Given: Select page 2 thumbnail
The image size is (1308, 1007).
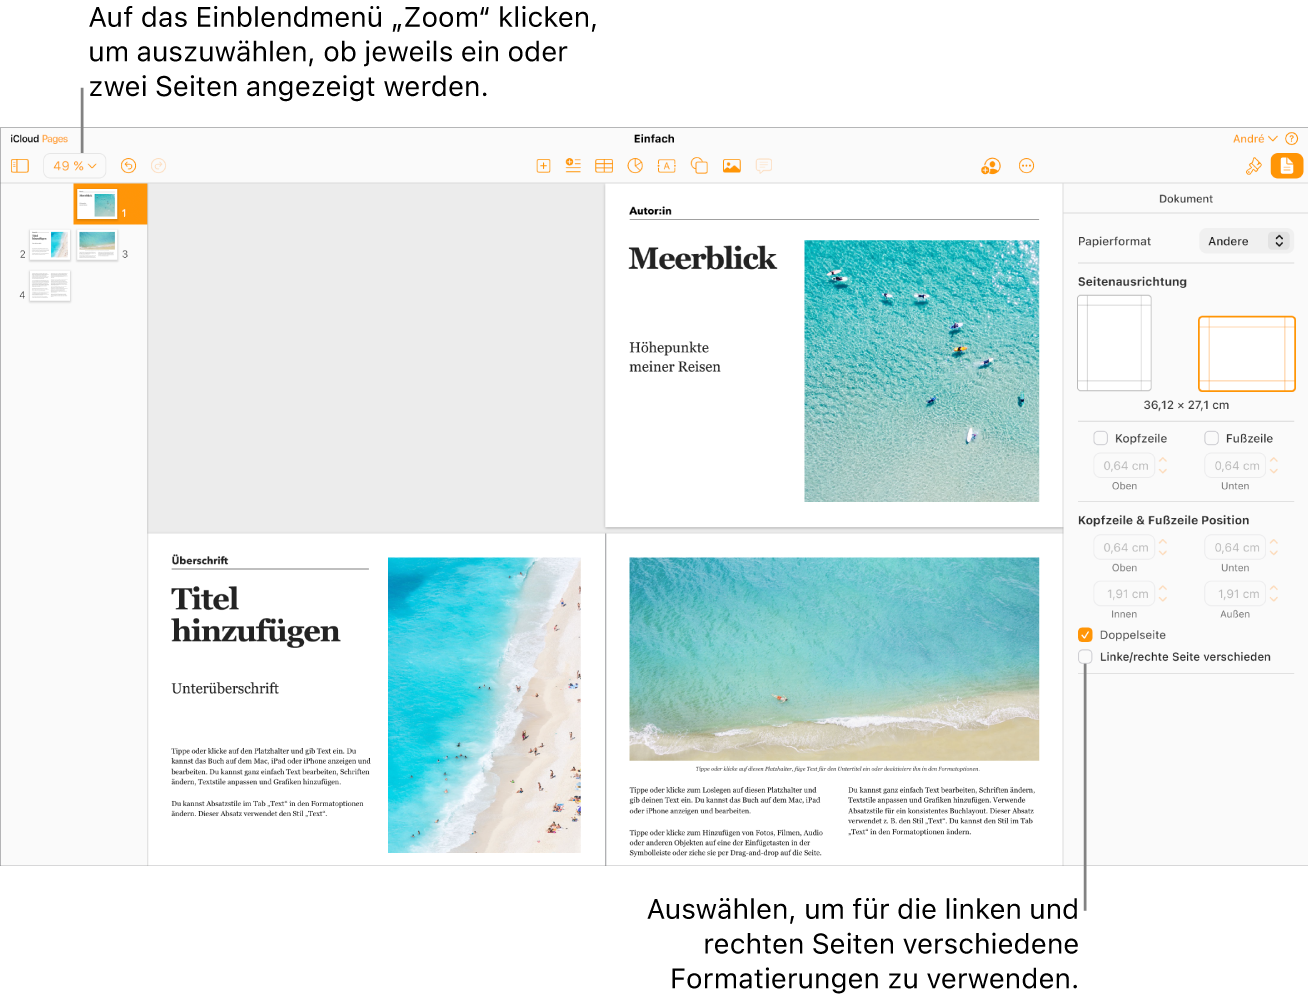Looking at the screenshot, I should (50, 245).
